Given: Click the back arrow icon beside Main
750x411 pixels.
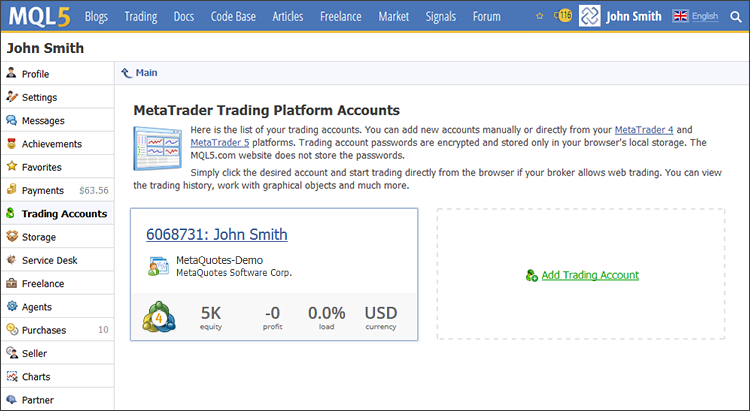Looking at the screenshot, I should coord(126,73).
